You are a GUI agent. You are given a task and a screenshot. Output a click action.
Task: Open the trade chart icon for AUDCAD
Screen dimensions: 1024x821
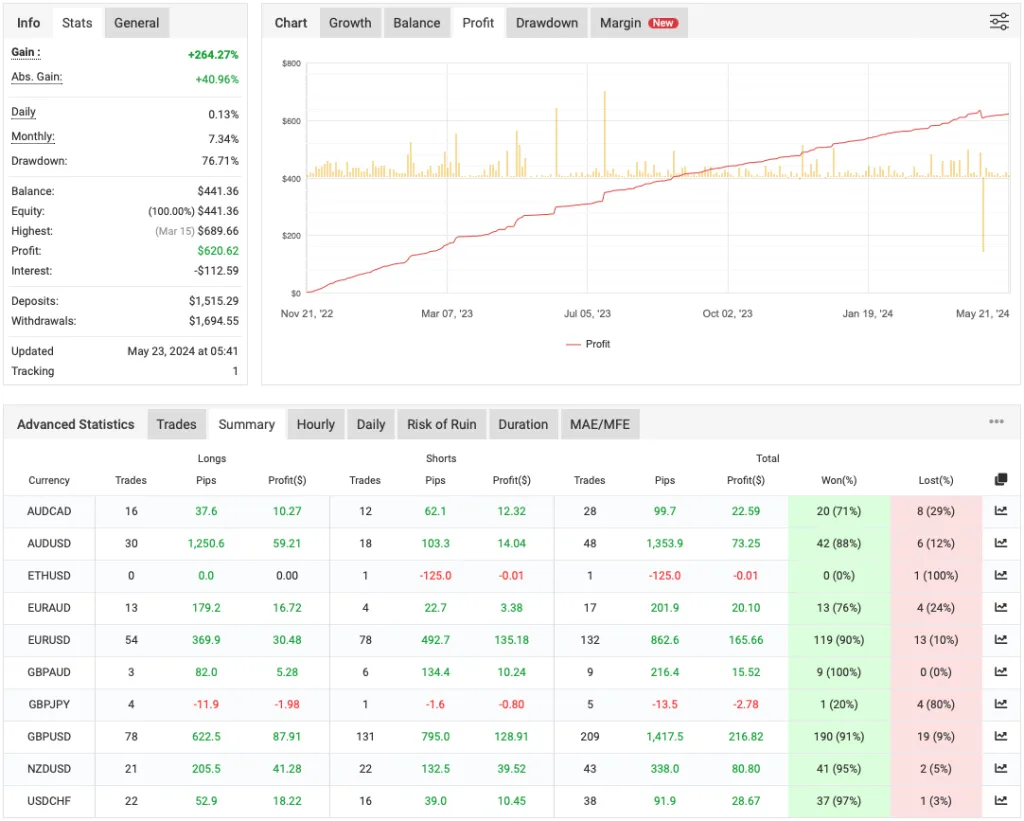[1000, 511]
